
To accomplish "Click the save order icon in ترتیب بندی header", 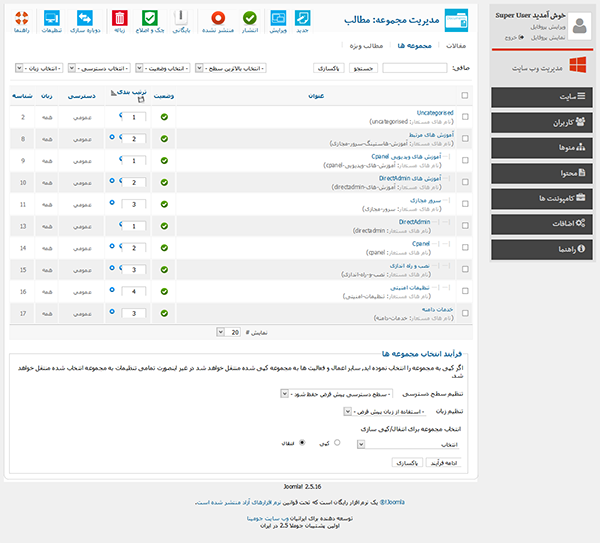I will click(x=141, y=99).
